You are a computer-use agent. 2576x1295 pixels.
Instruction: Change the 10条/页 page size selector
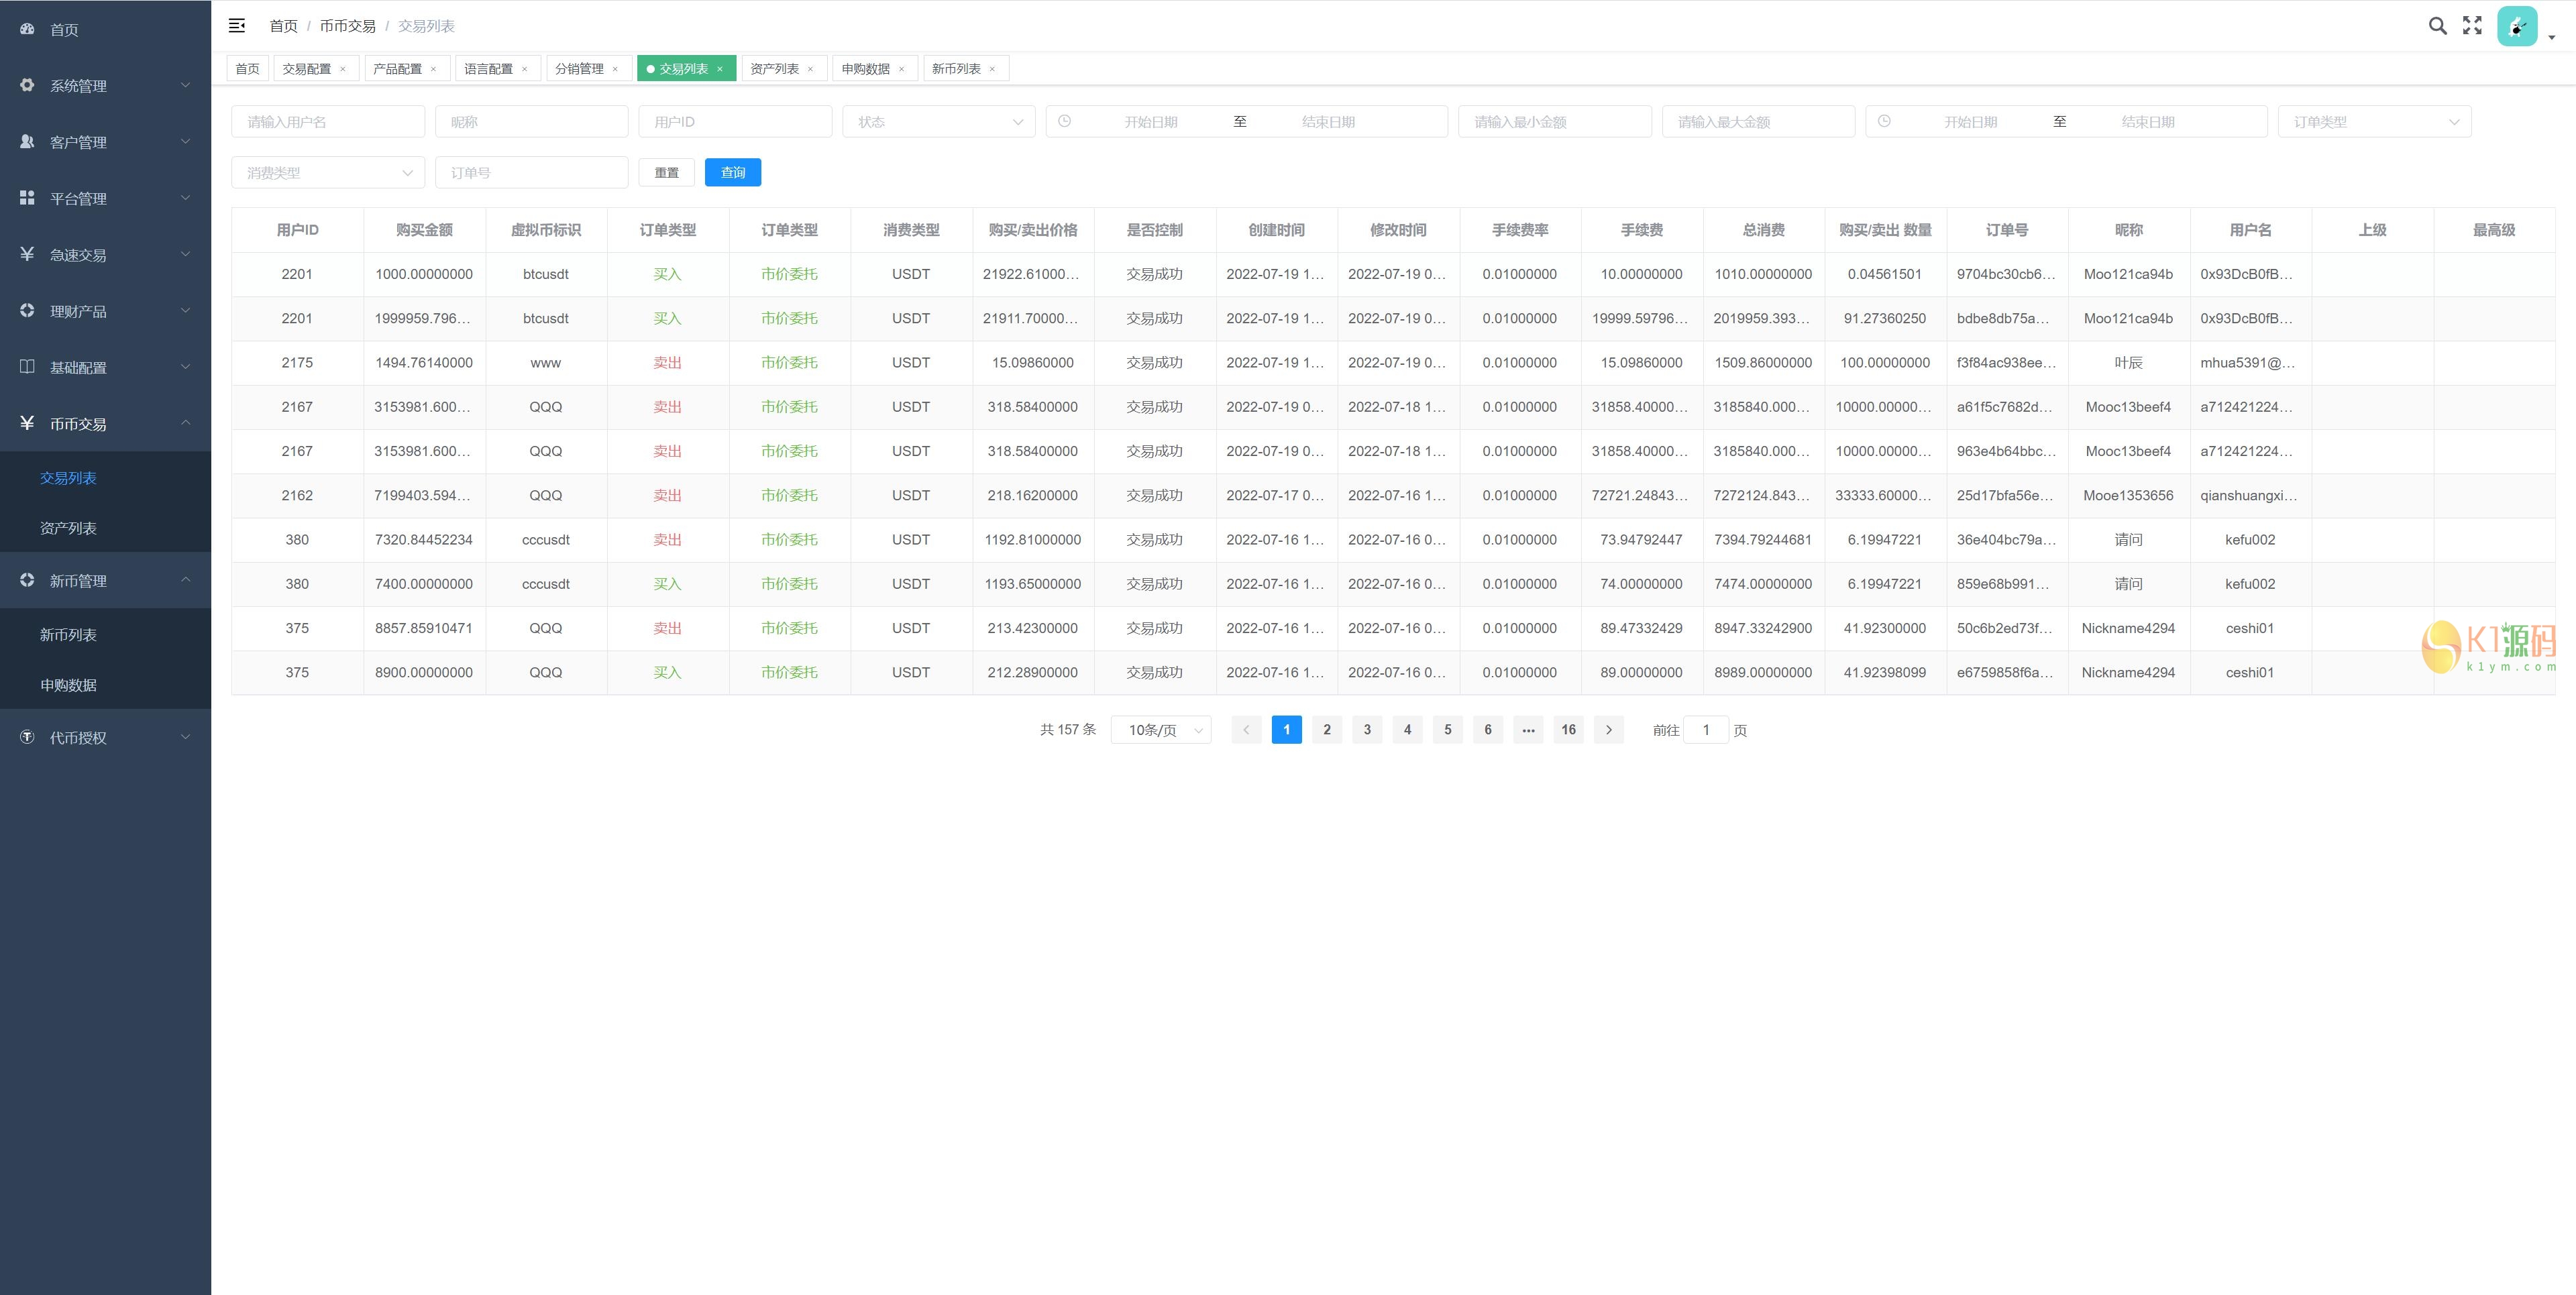[x=1161, y=730]
